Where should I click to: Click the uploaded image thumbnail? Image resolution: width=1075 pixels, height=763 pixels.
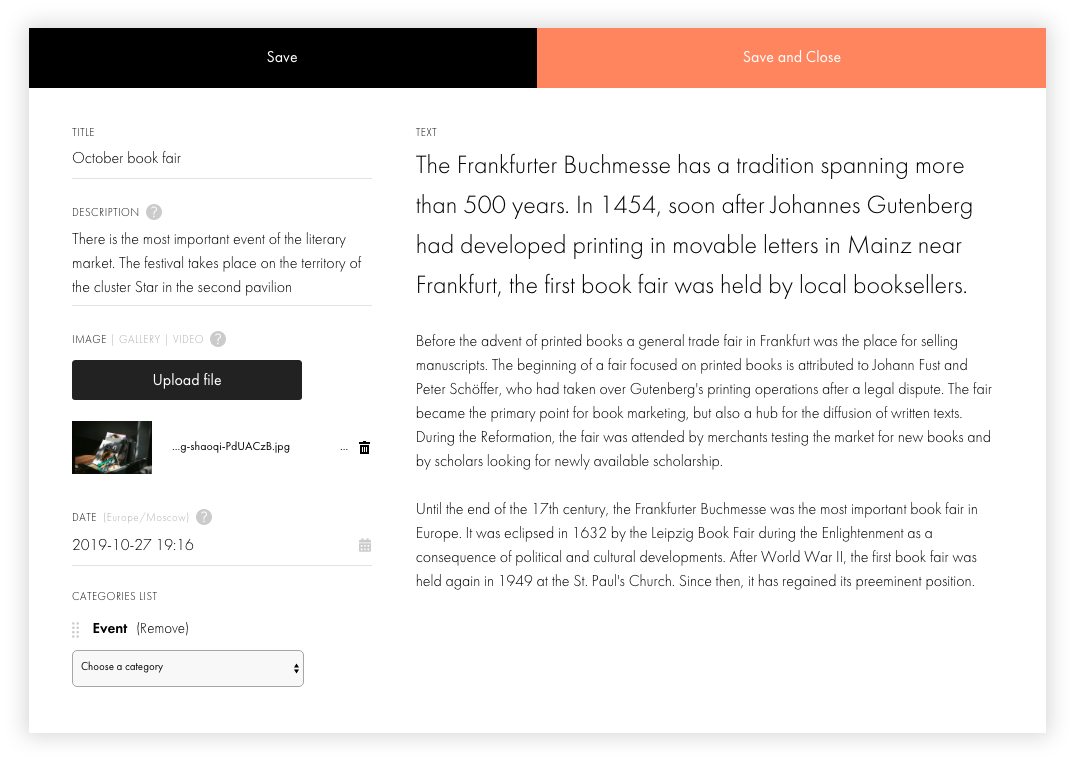tap(112, 447)
